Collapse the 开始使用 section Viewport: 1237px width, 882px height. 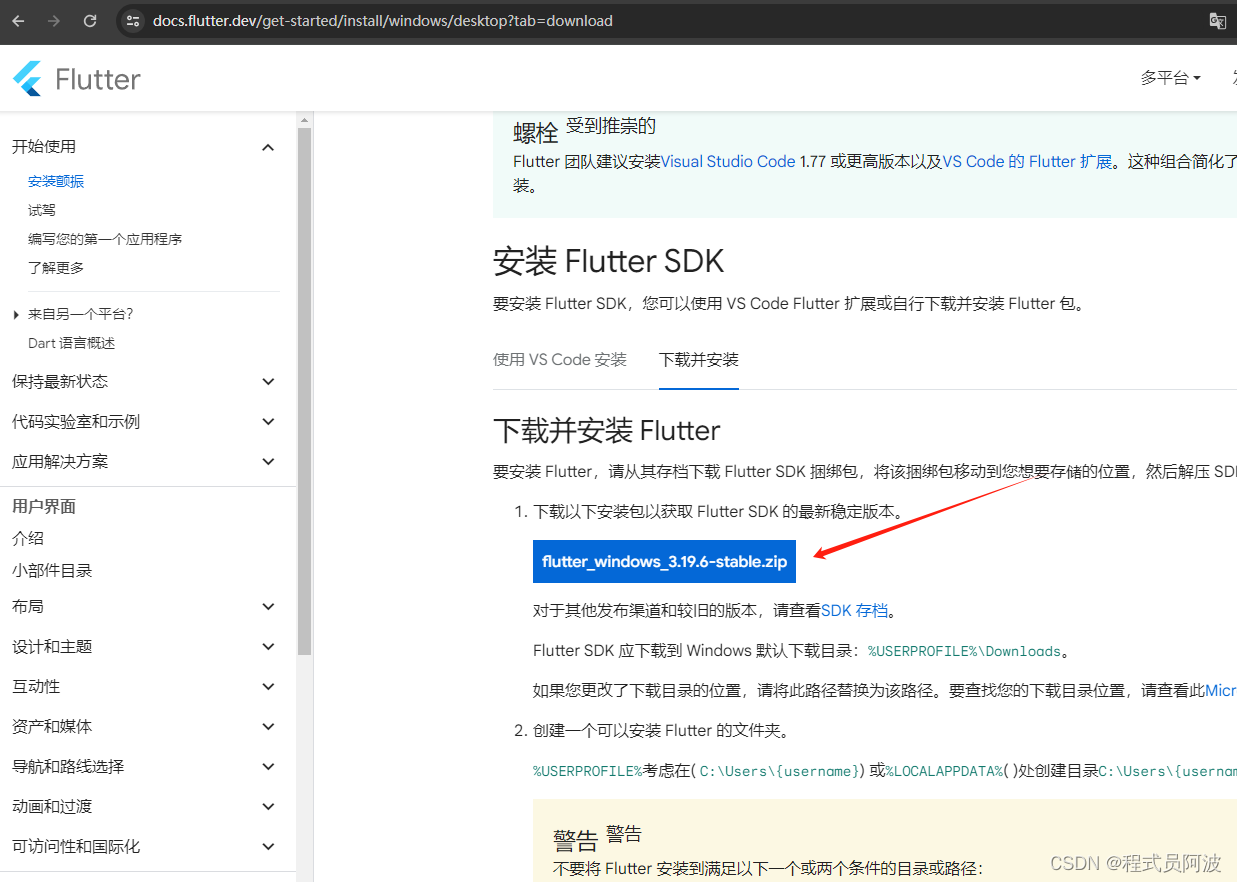pos(267,147)
